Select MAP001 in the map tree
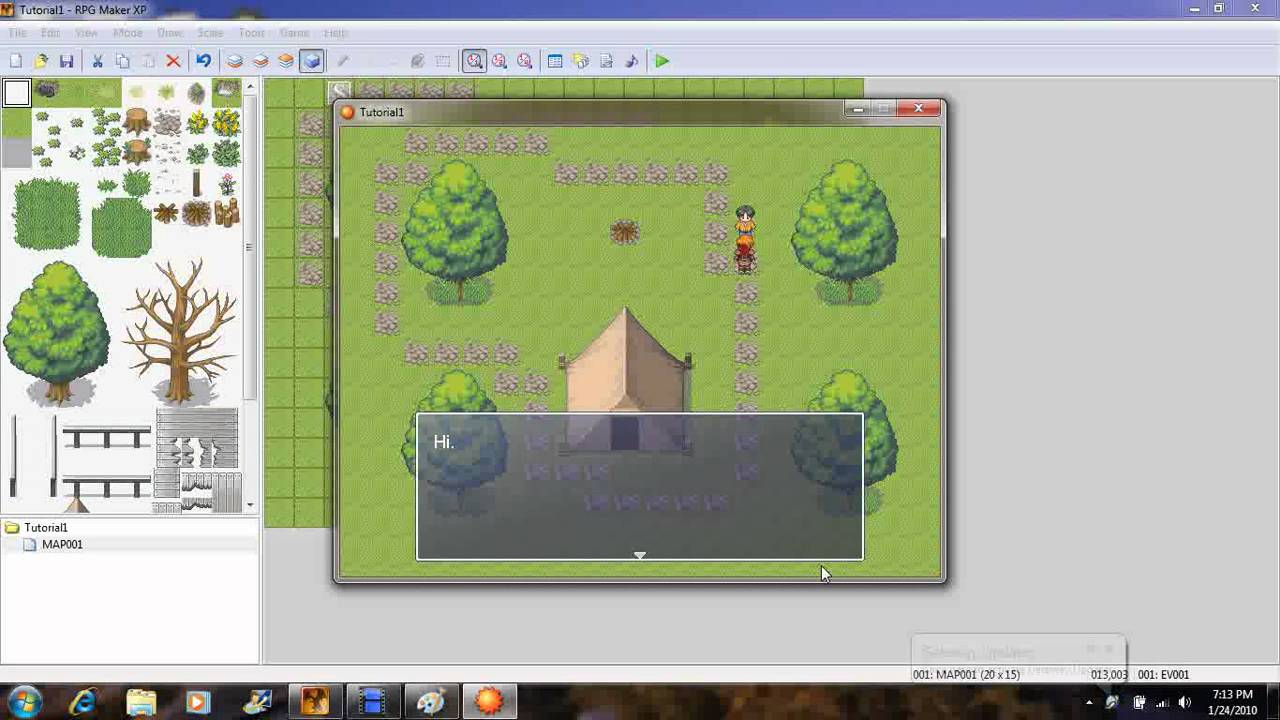 62,544
